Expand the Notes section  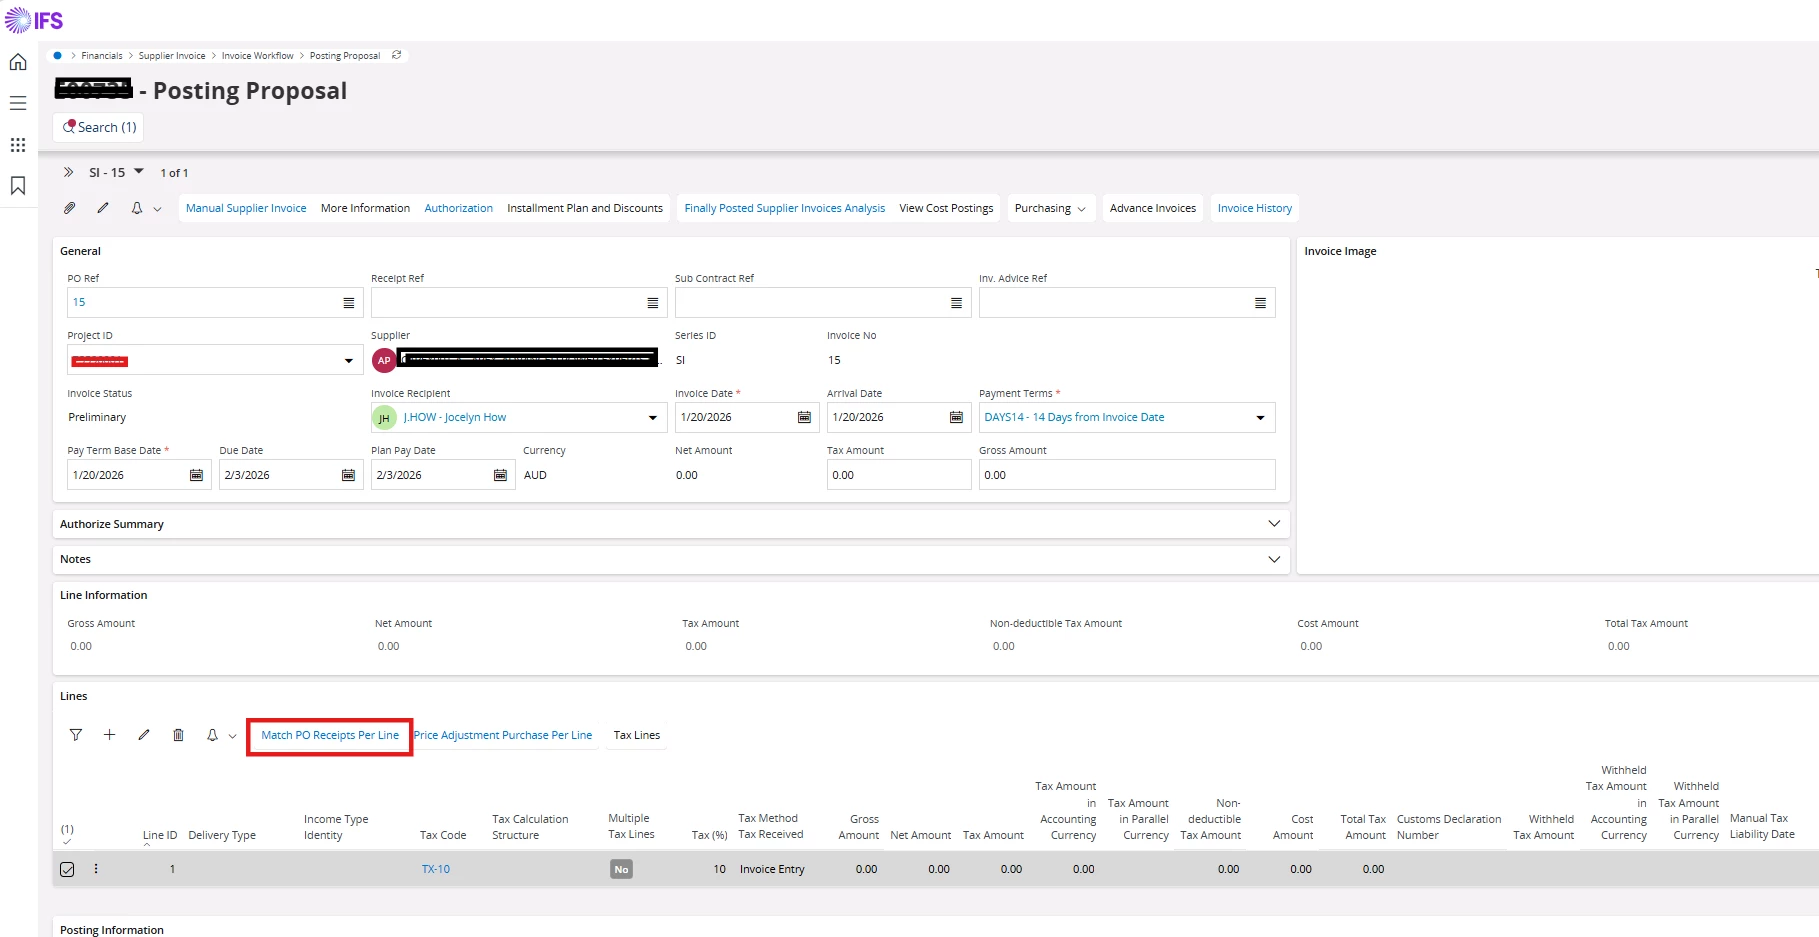click(x=1273, y=559)
